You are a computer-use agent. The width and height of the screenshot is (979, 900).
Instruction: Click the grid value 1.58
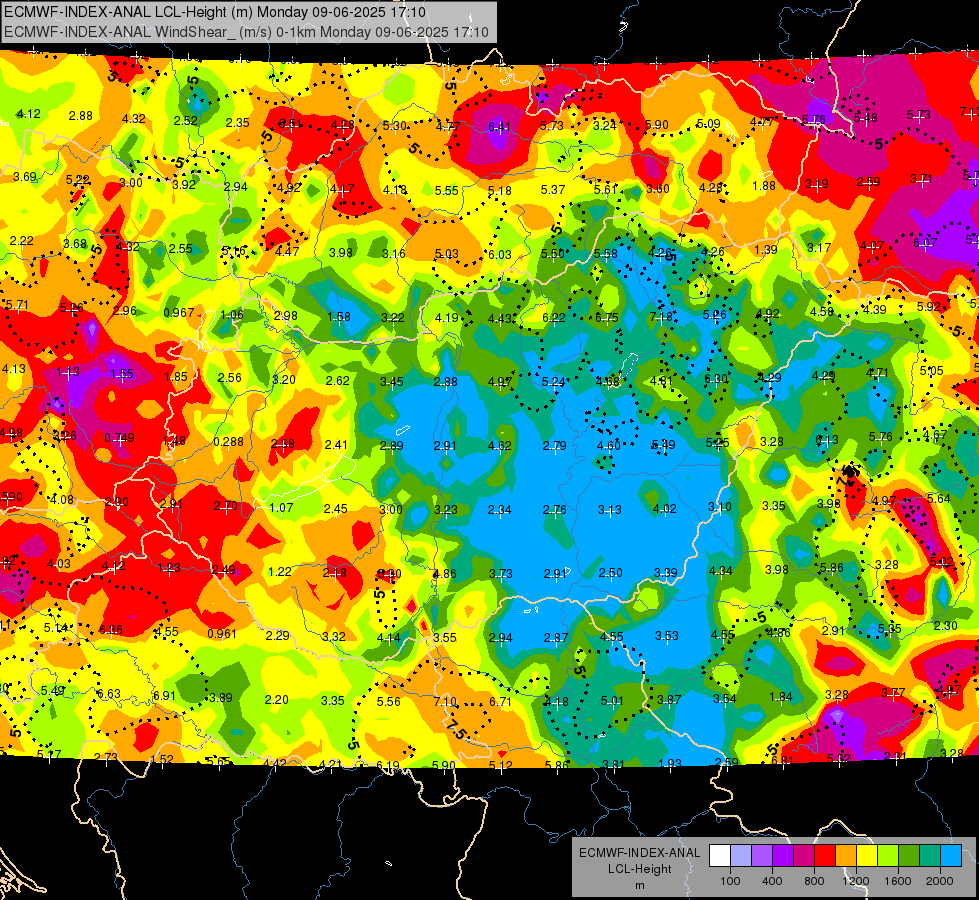tap(339, 317)
